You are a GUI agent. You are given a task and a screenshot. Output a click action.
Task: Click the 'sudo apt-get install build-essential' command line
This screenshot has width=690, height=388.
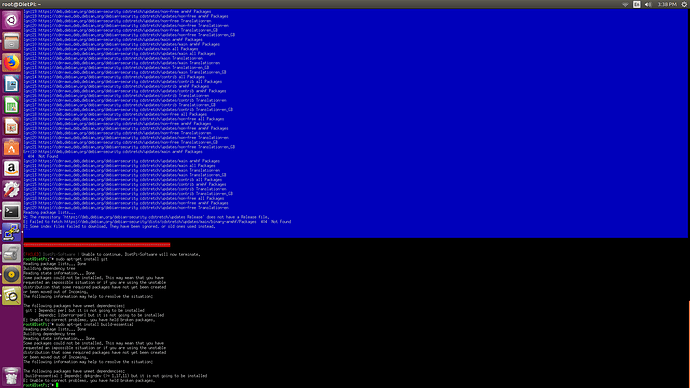coord(78,324)
